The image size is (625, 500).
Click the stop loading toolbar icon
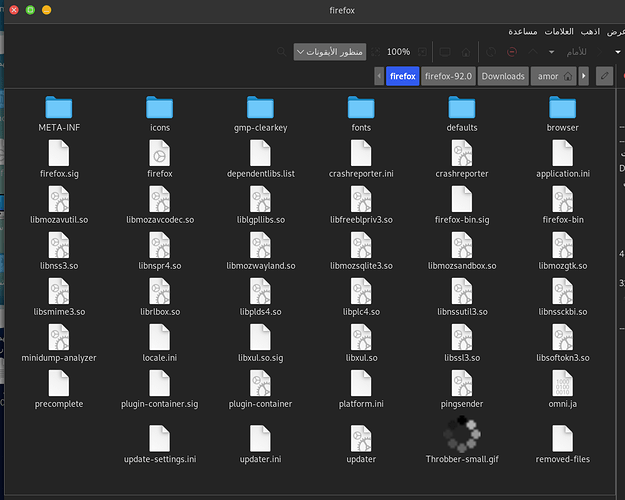click(x=512, y=51)
